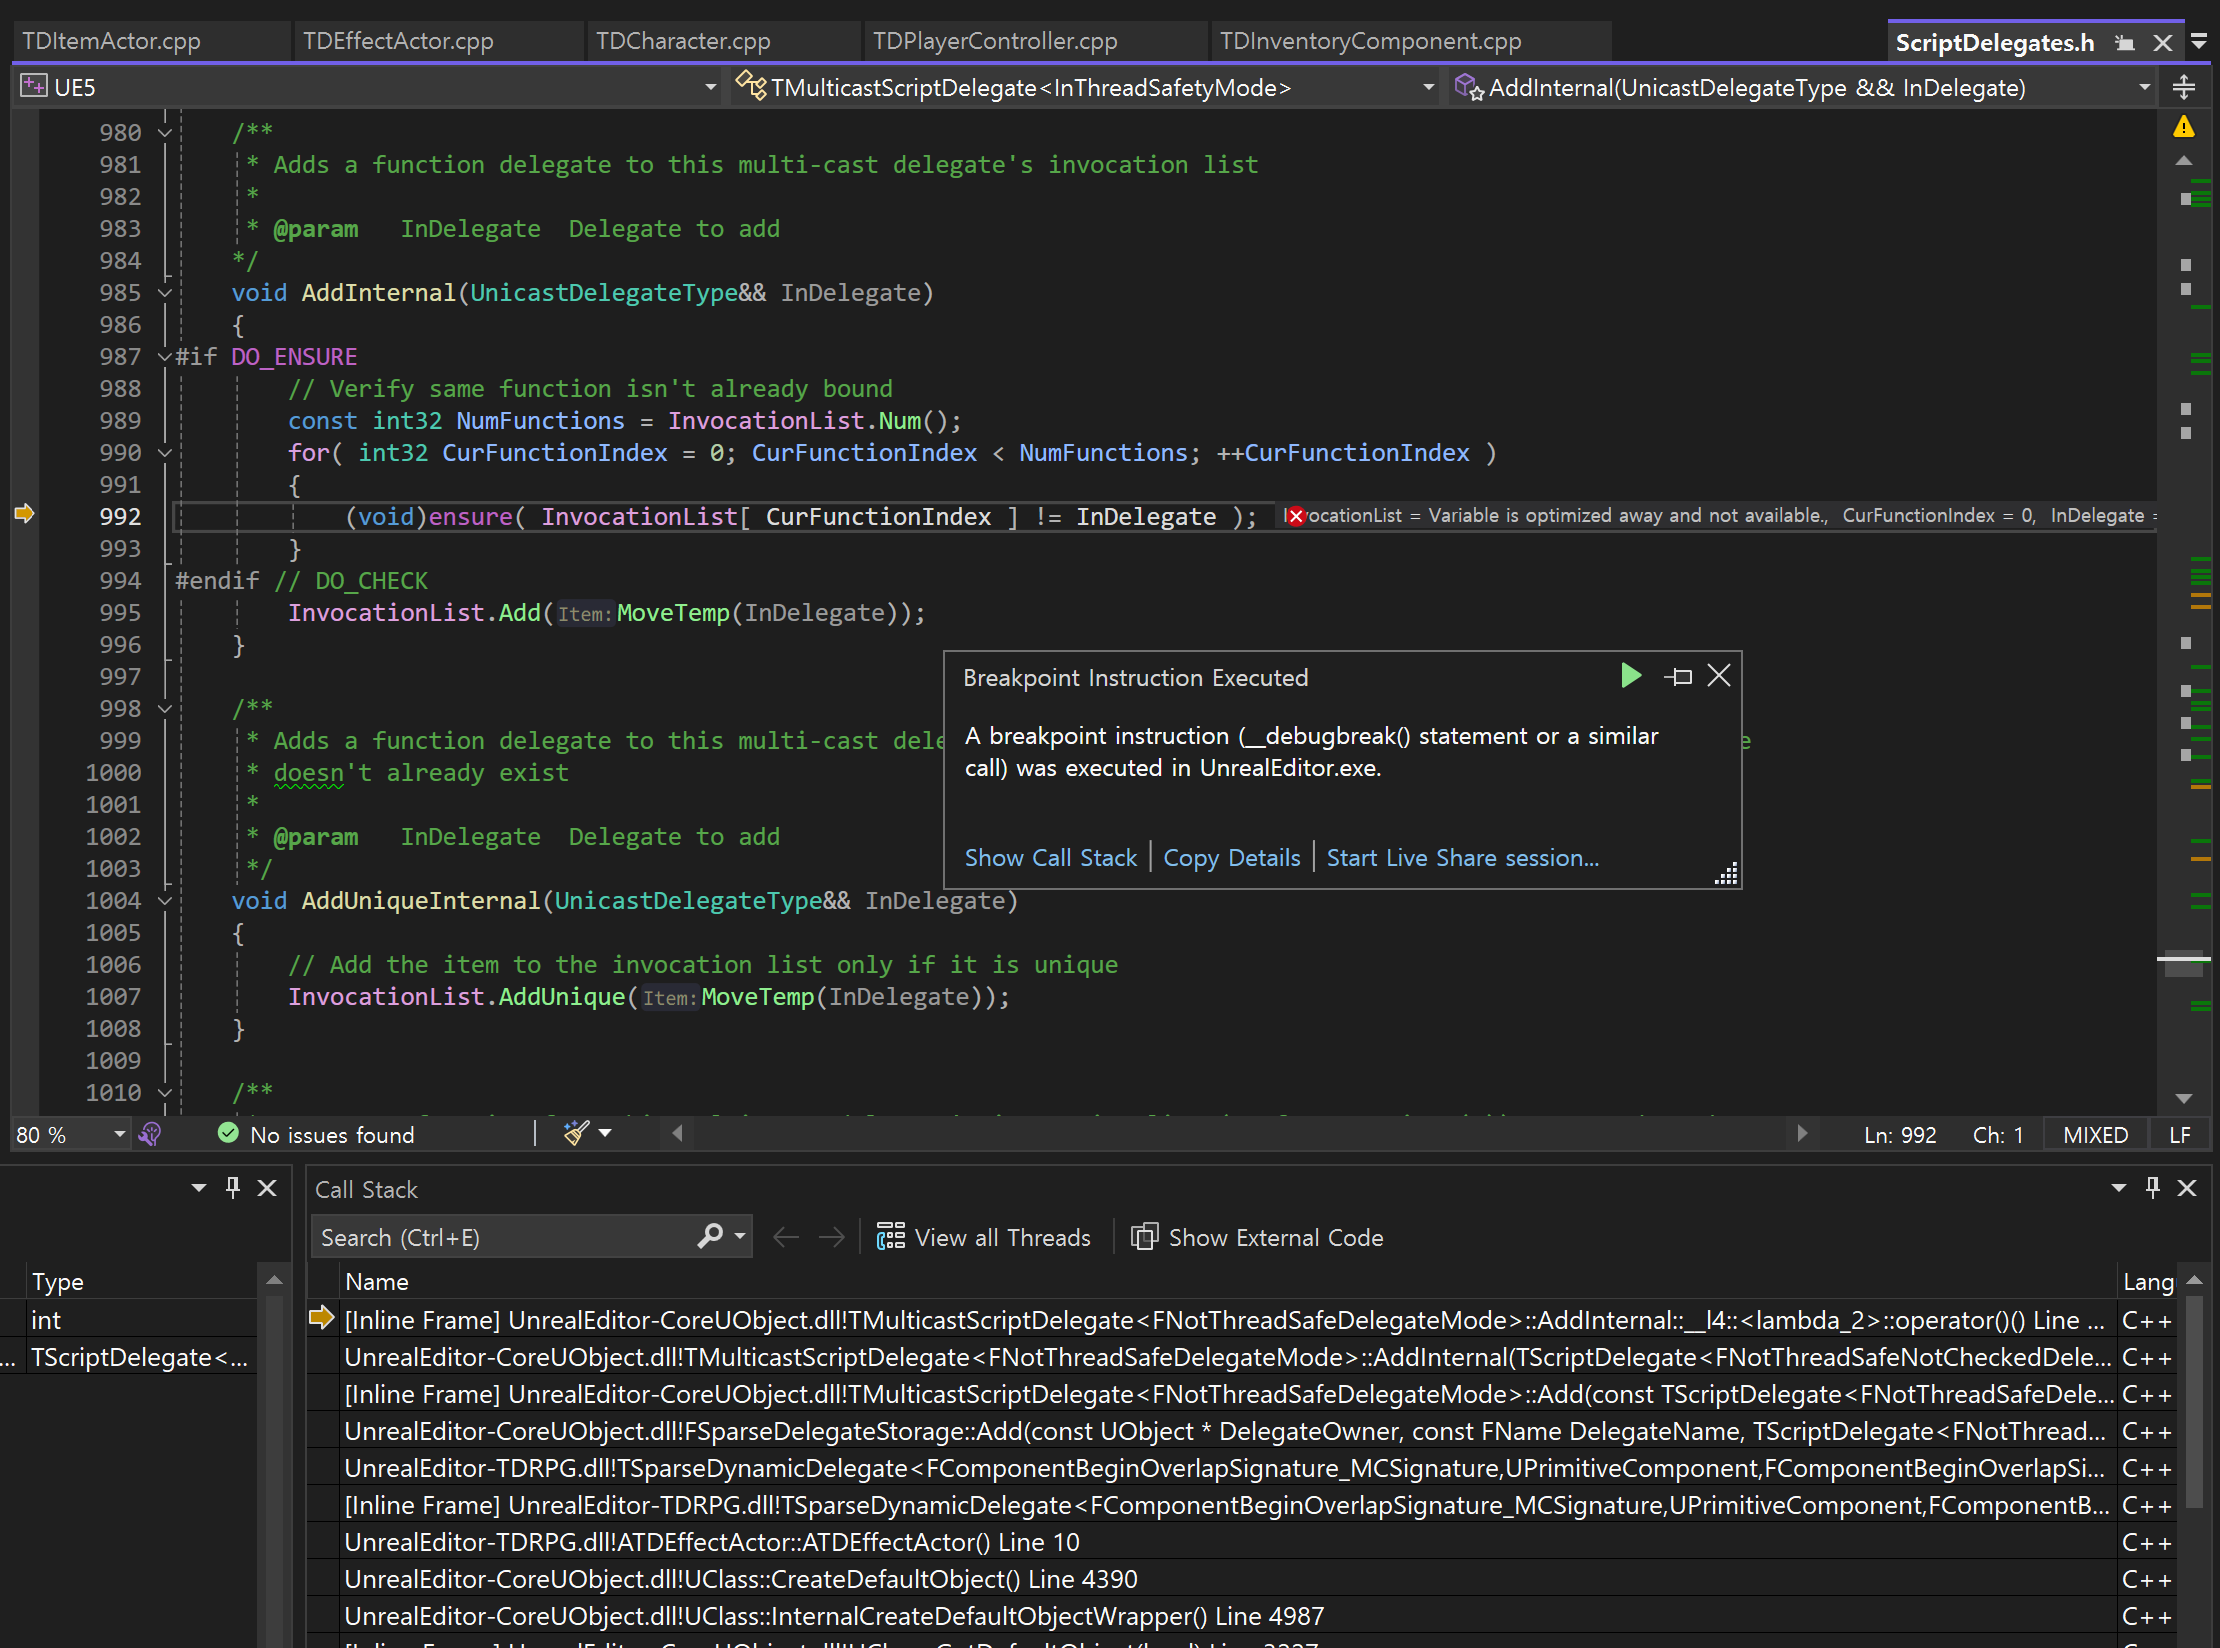
Task: Click the Copy Details link
Action: point(1231,858)
